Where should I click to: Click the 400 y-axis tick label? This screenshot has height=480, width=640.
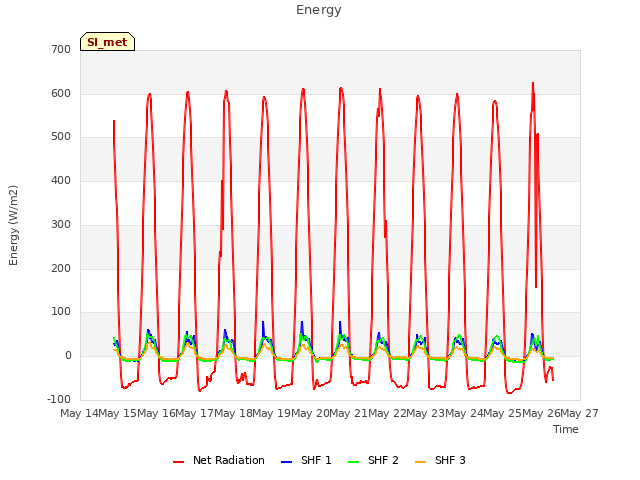pos(61,180)
